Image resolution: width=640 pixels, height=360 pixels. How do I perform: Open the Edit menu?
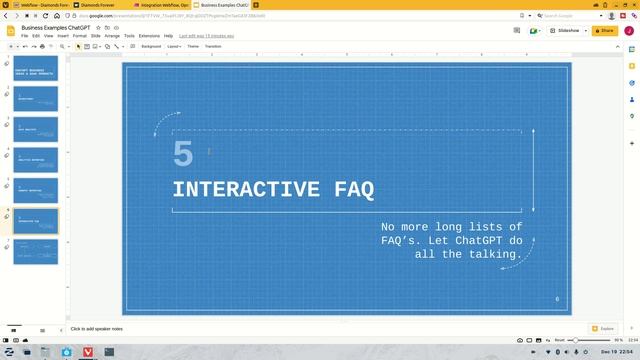click(36, 36)
